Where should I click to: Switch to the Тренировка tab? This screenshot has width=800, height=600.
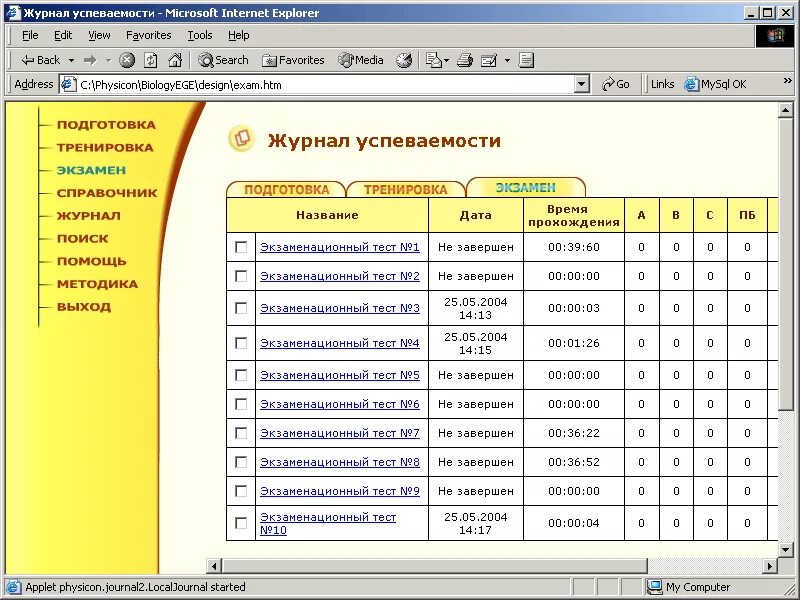point(404,187)
